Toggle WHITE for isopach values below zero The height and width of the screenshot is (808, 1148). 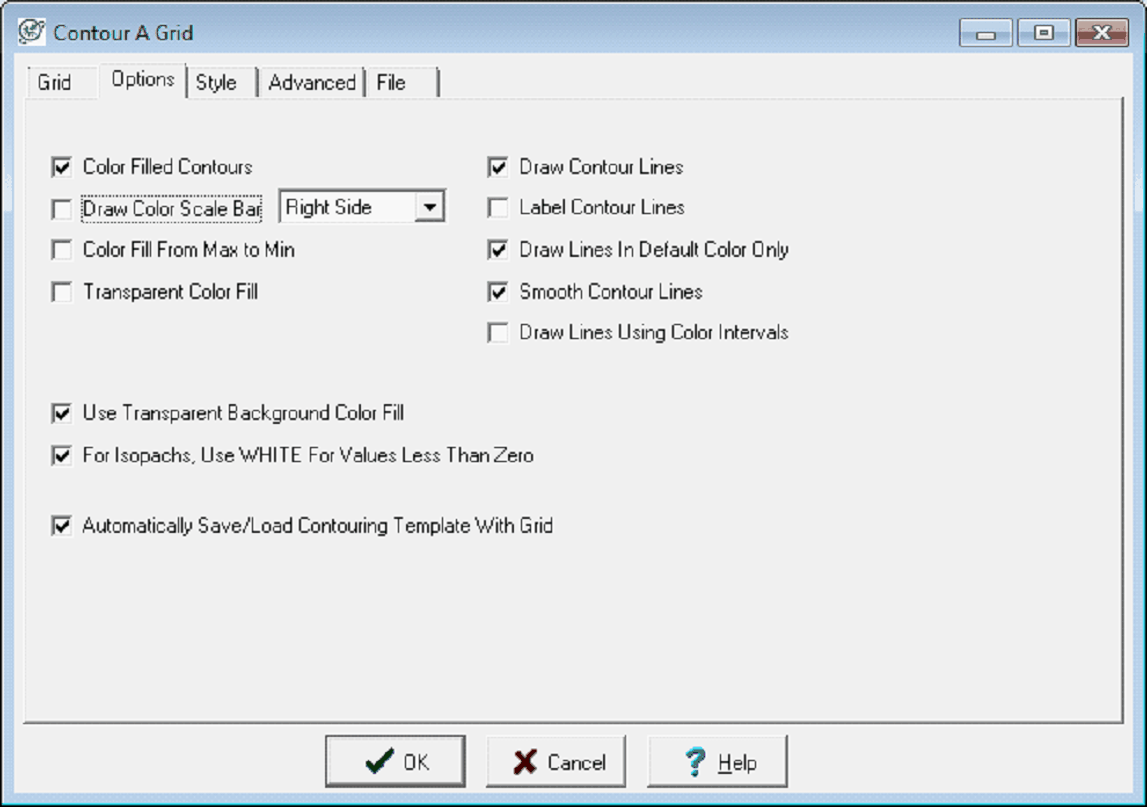click(x=62, y=456)
